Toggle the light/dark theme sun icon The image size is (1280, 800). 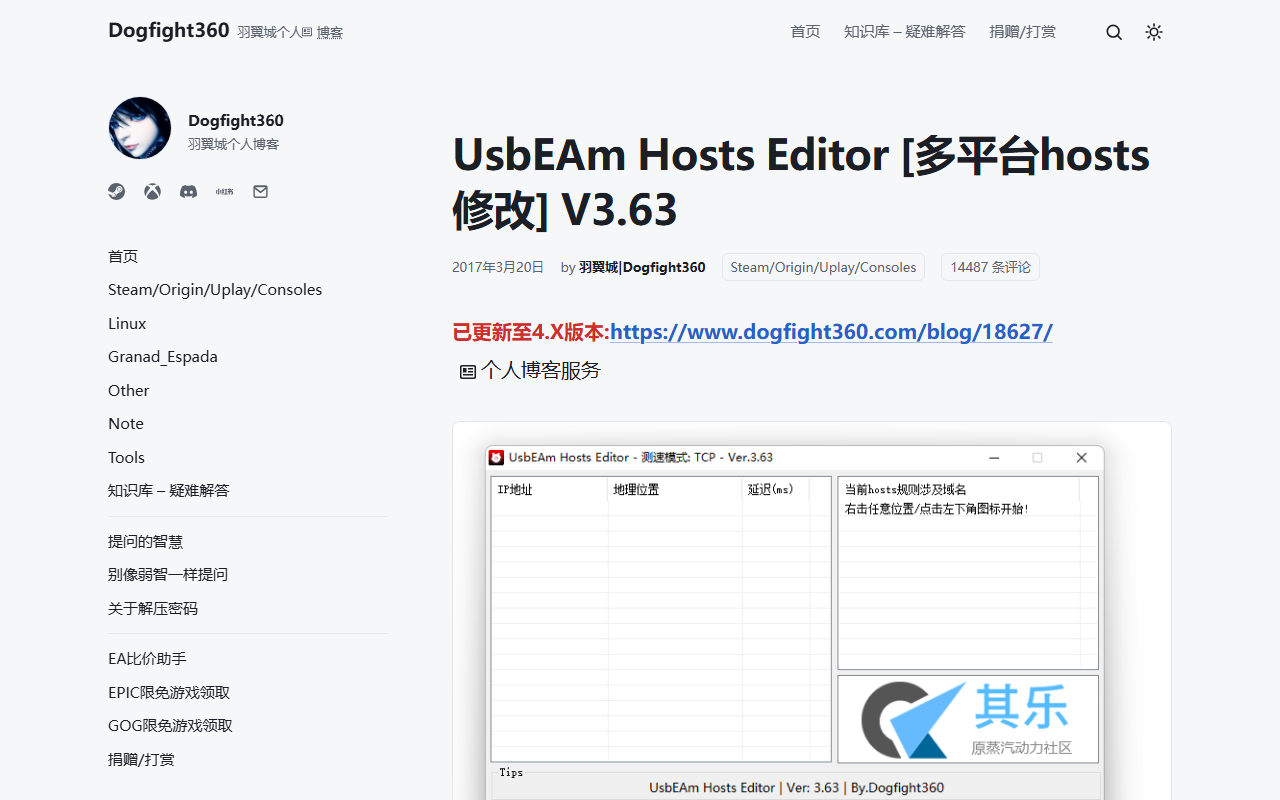pos(1154,32)
